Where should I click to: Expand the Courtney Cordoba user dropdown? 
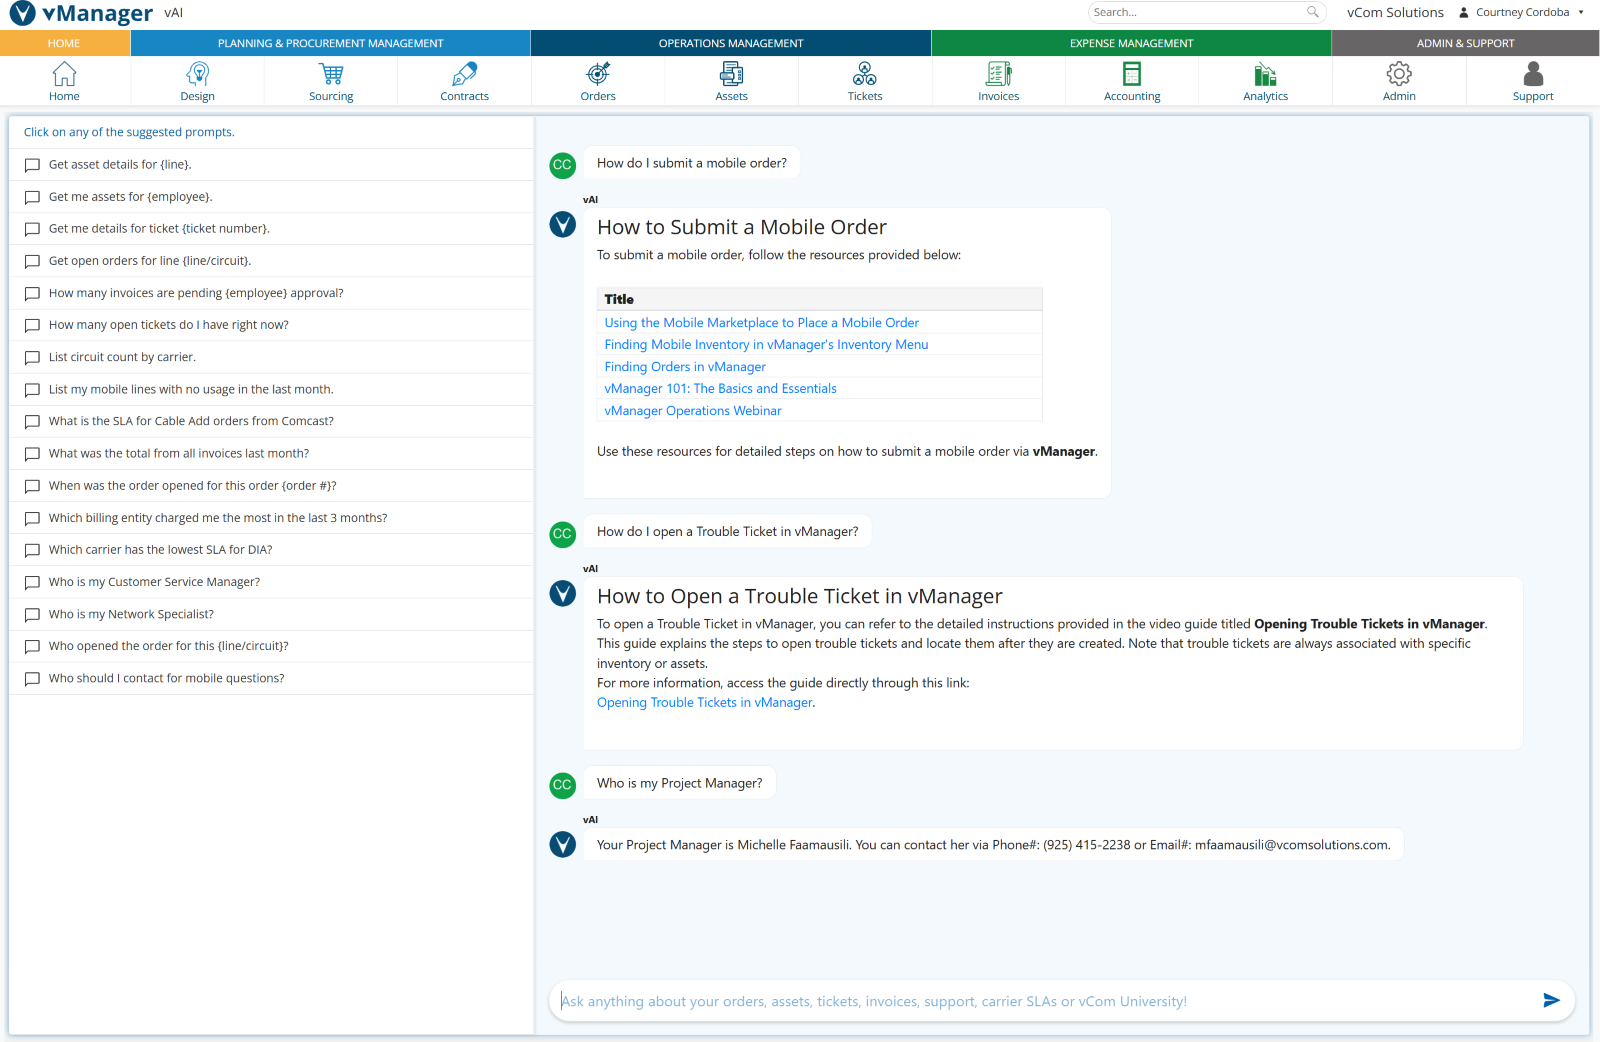point(1523,13)
